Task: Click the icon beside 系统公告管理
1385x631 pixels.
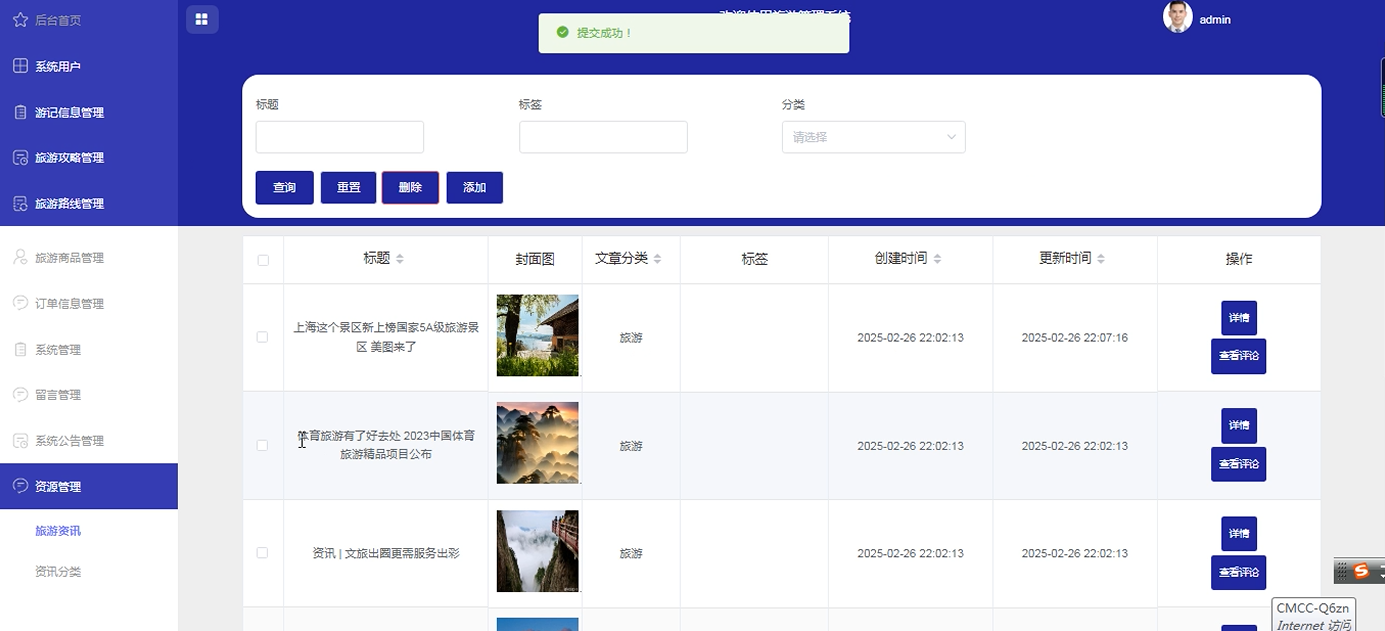Action: point(20,441)
